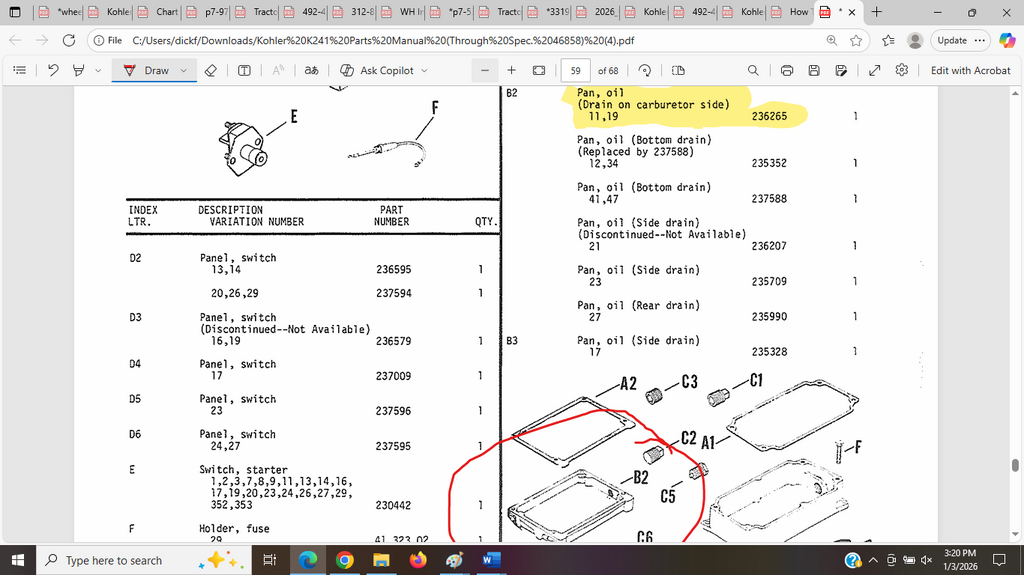Viewport: 1024px width, 575px height.
Task: Add this page to favorites star
Action: (x=856, y=41)
